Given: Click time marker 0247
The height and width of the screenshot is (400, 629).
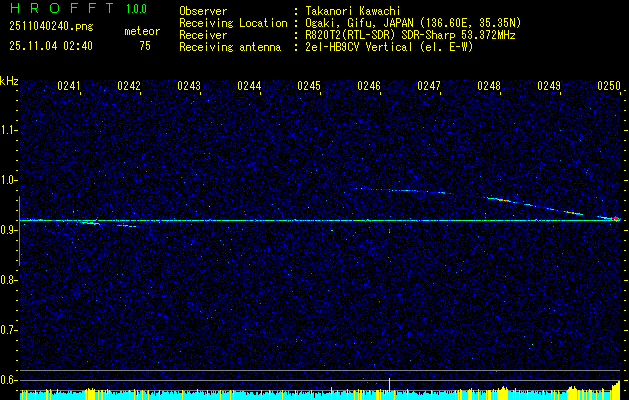Looking at the screenshot, I should (x=429, y=86).
